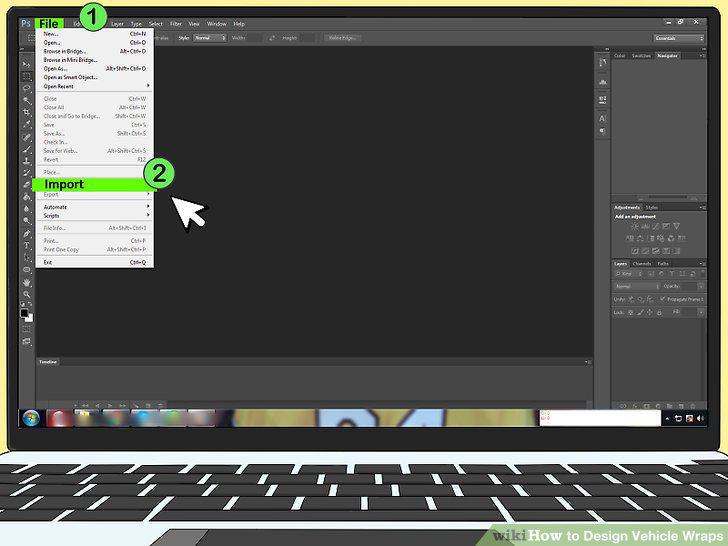This screenshot has width=728, height=546.
Task: Toggle lock position
Action: click(650, 312)
